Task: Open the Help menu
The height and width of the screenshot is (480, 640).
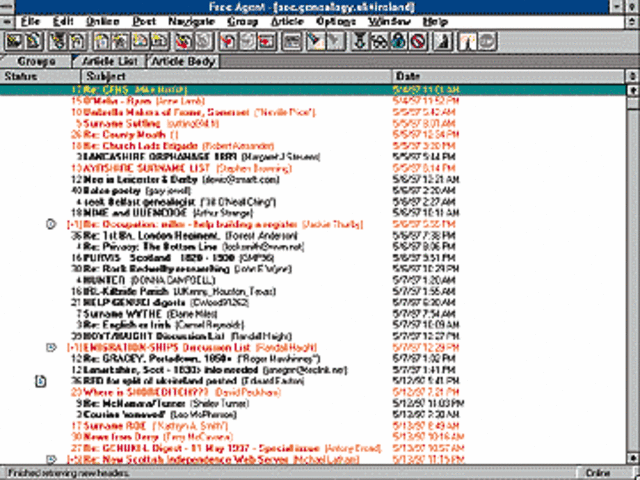Action: click(435, 21)
